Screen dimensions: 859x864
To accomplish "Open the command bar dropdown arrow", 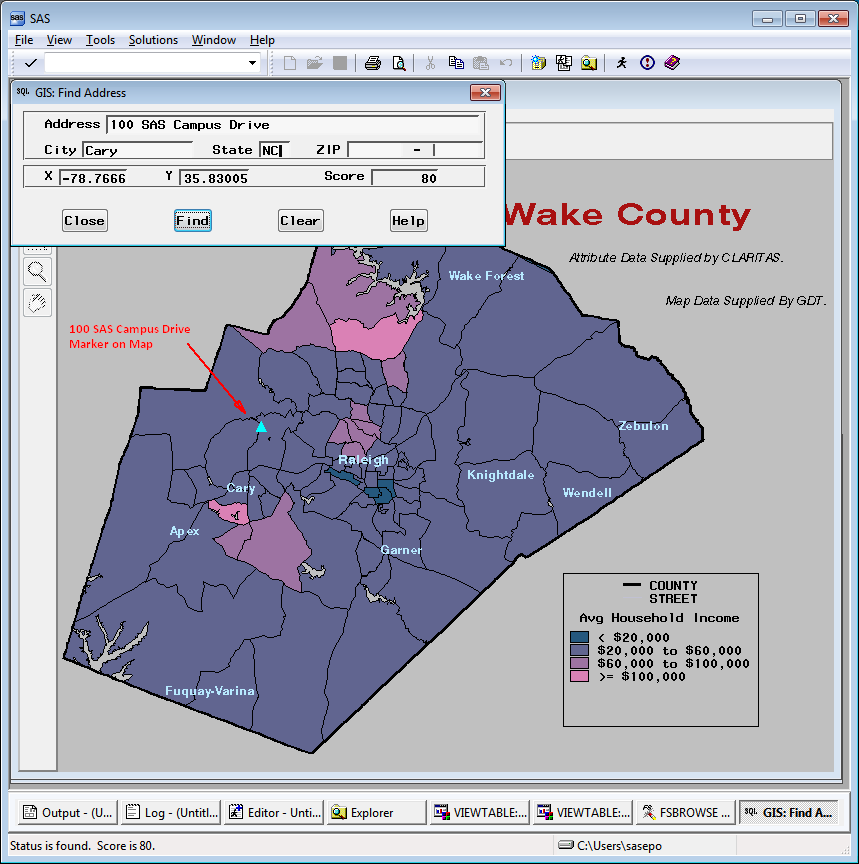I will [x=252, y=63].
